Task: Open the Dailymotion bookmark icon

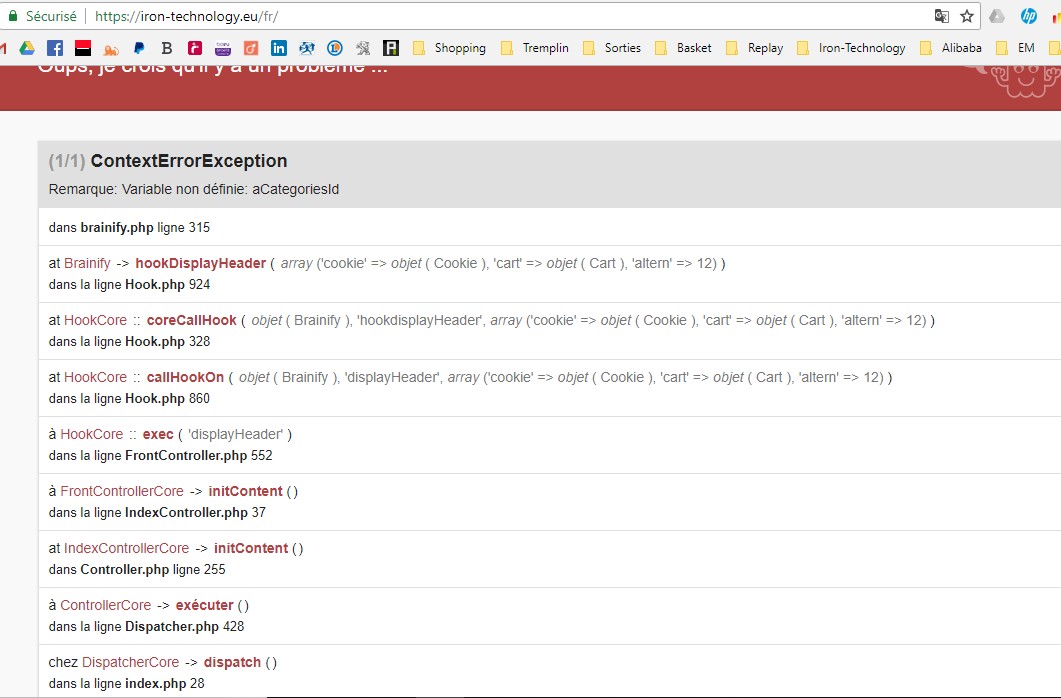Action: 249,47
